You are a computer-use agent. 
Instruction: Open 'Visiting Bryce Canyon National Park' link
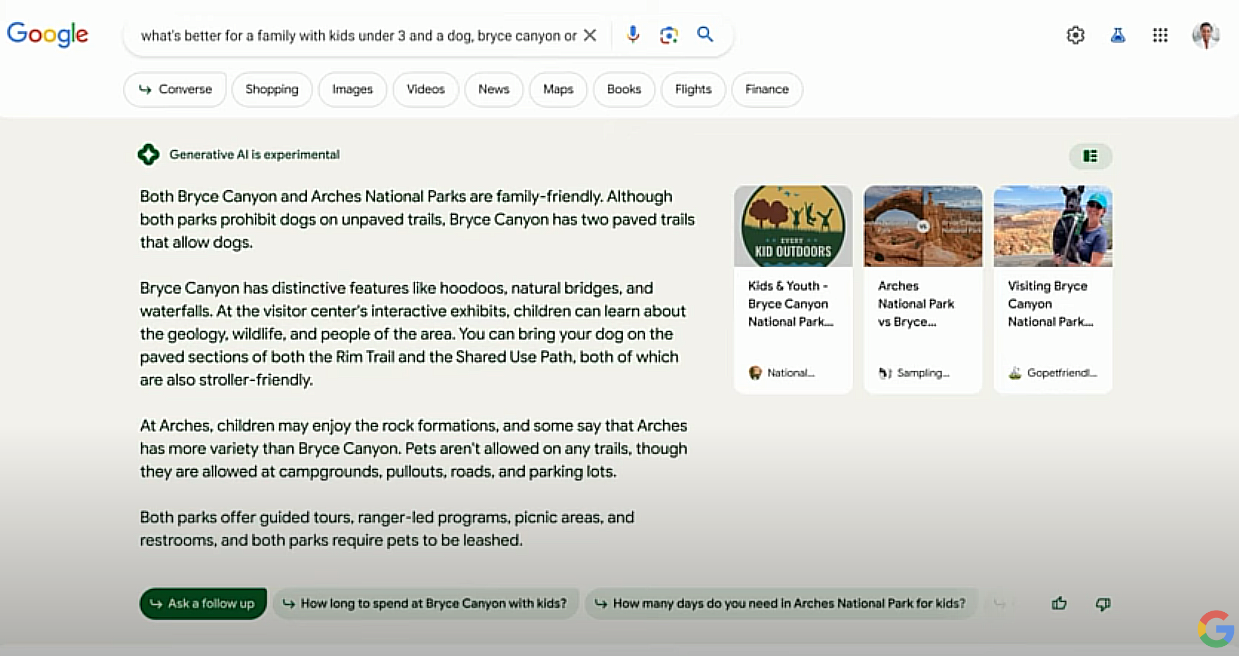point(1050,304)
